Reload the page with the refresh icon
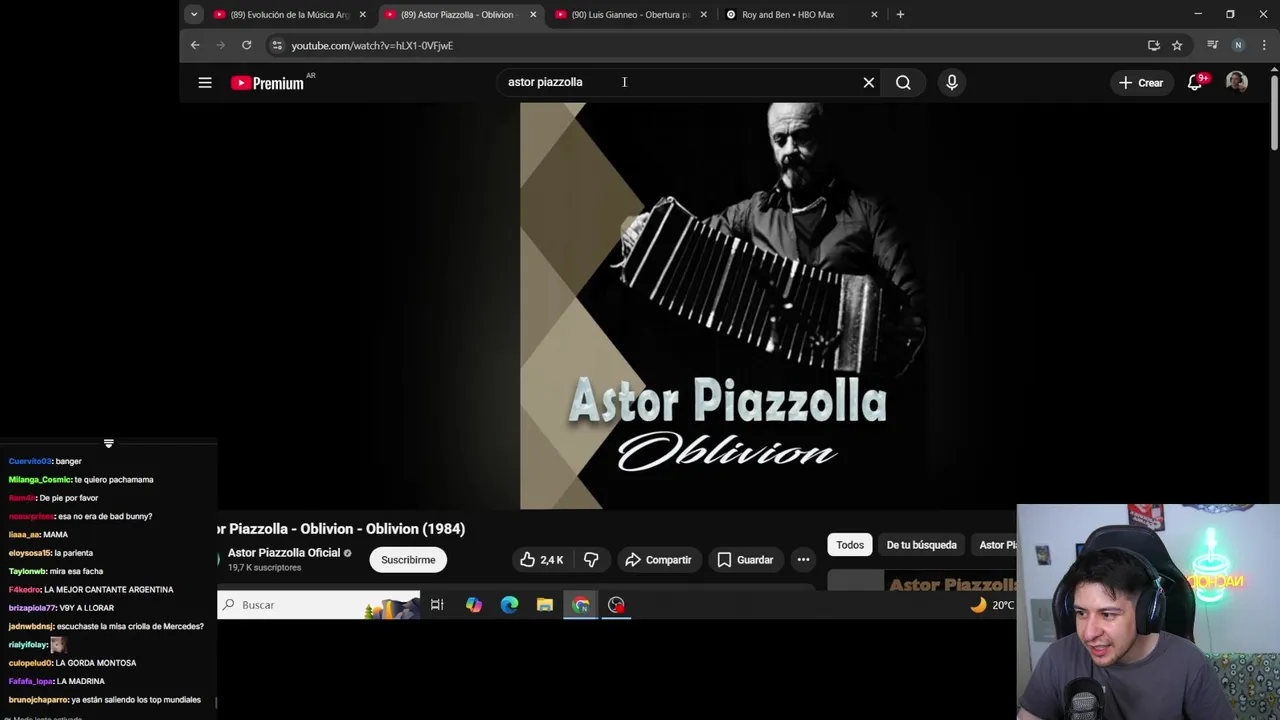 [246, 45]
